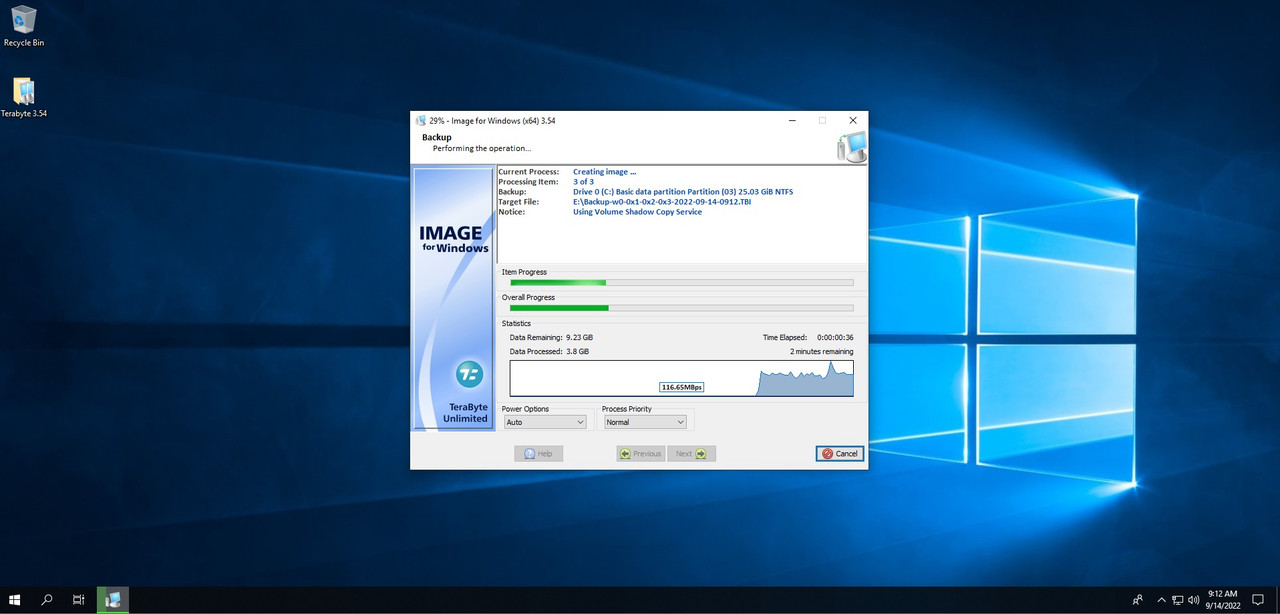
Task: Click the disabled Help button
Action: 539,453
